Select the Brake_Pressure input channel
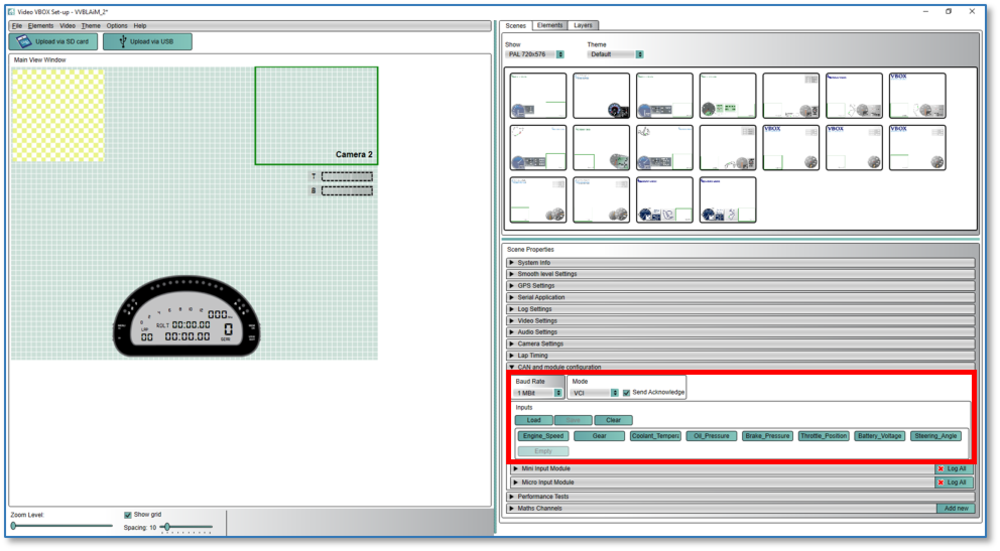Viewport: 1000px width, 551px height. point(768,436)
